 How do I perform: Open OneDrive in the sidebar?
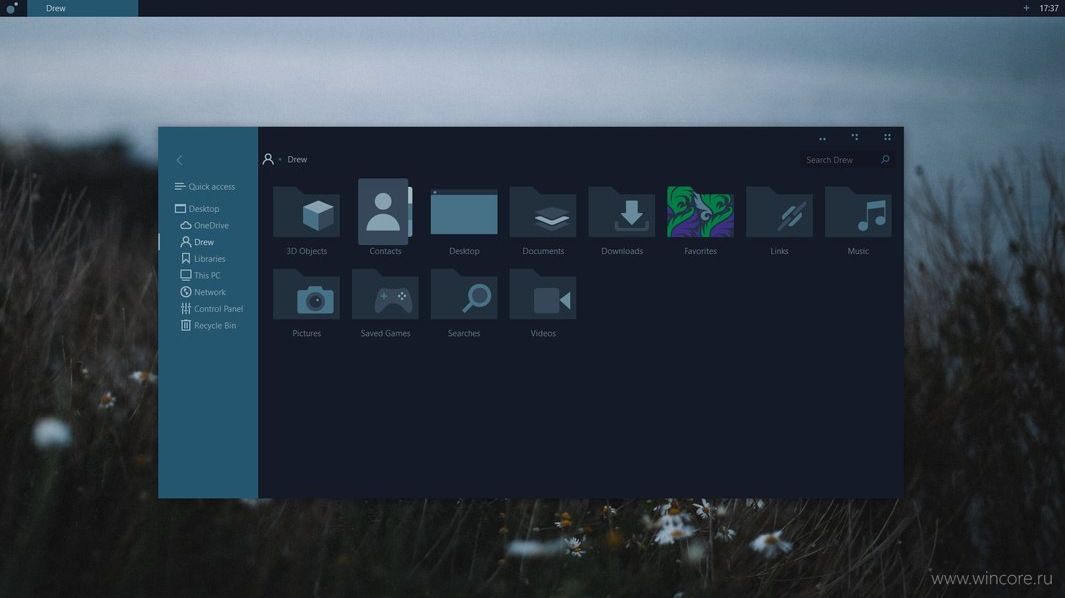coord(204,225)
